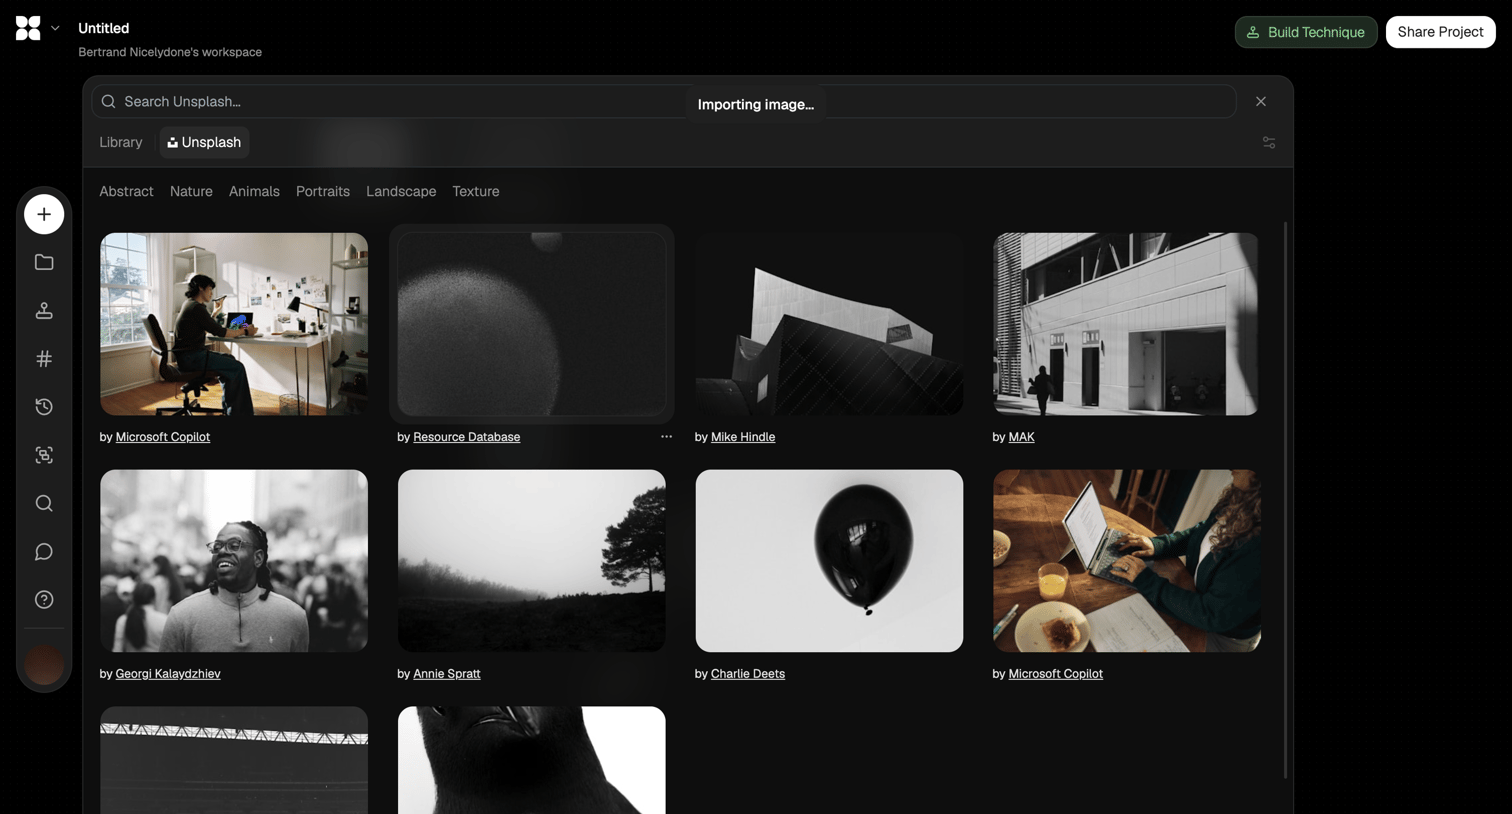The height and width of the screenshot is (814, 1512).
Task: Select the woman at desk photo
Action: pos(234,324)
